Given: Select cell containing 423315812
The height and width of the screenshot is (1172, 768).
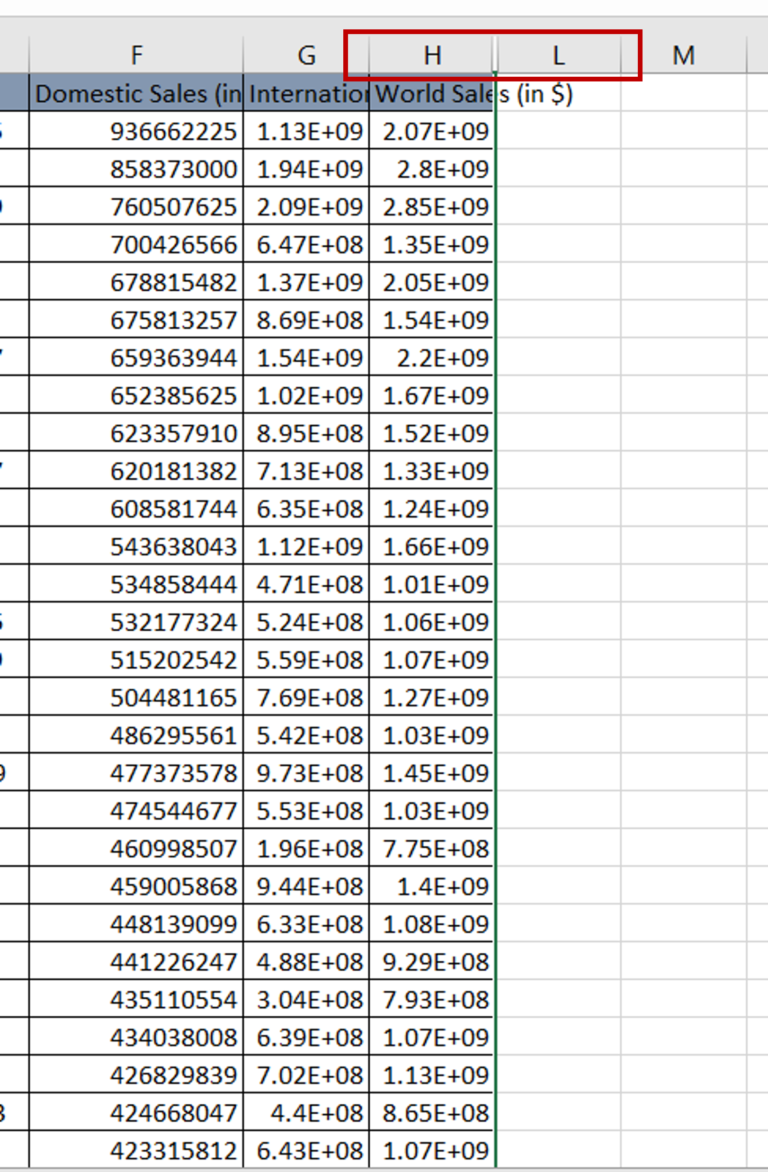Looking at the screenshot, I should [x=136, y=1150].
